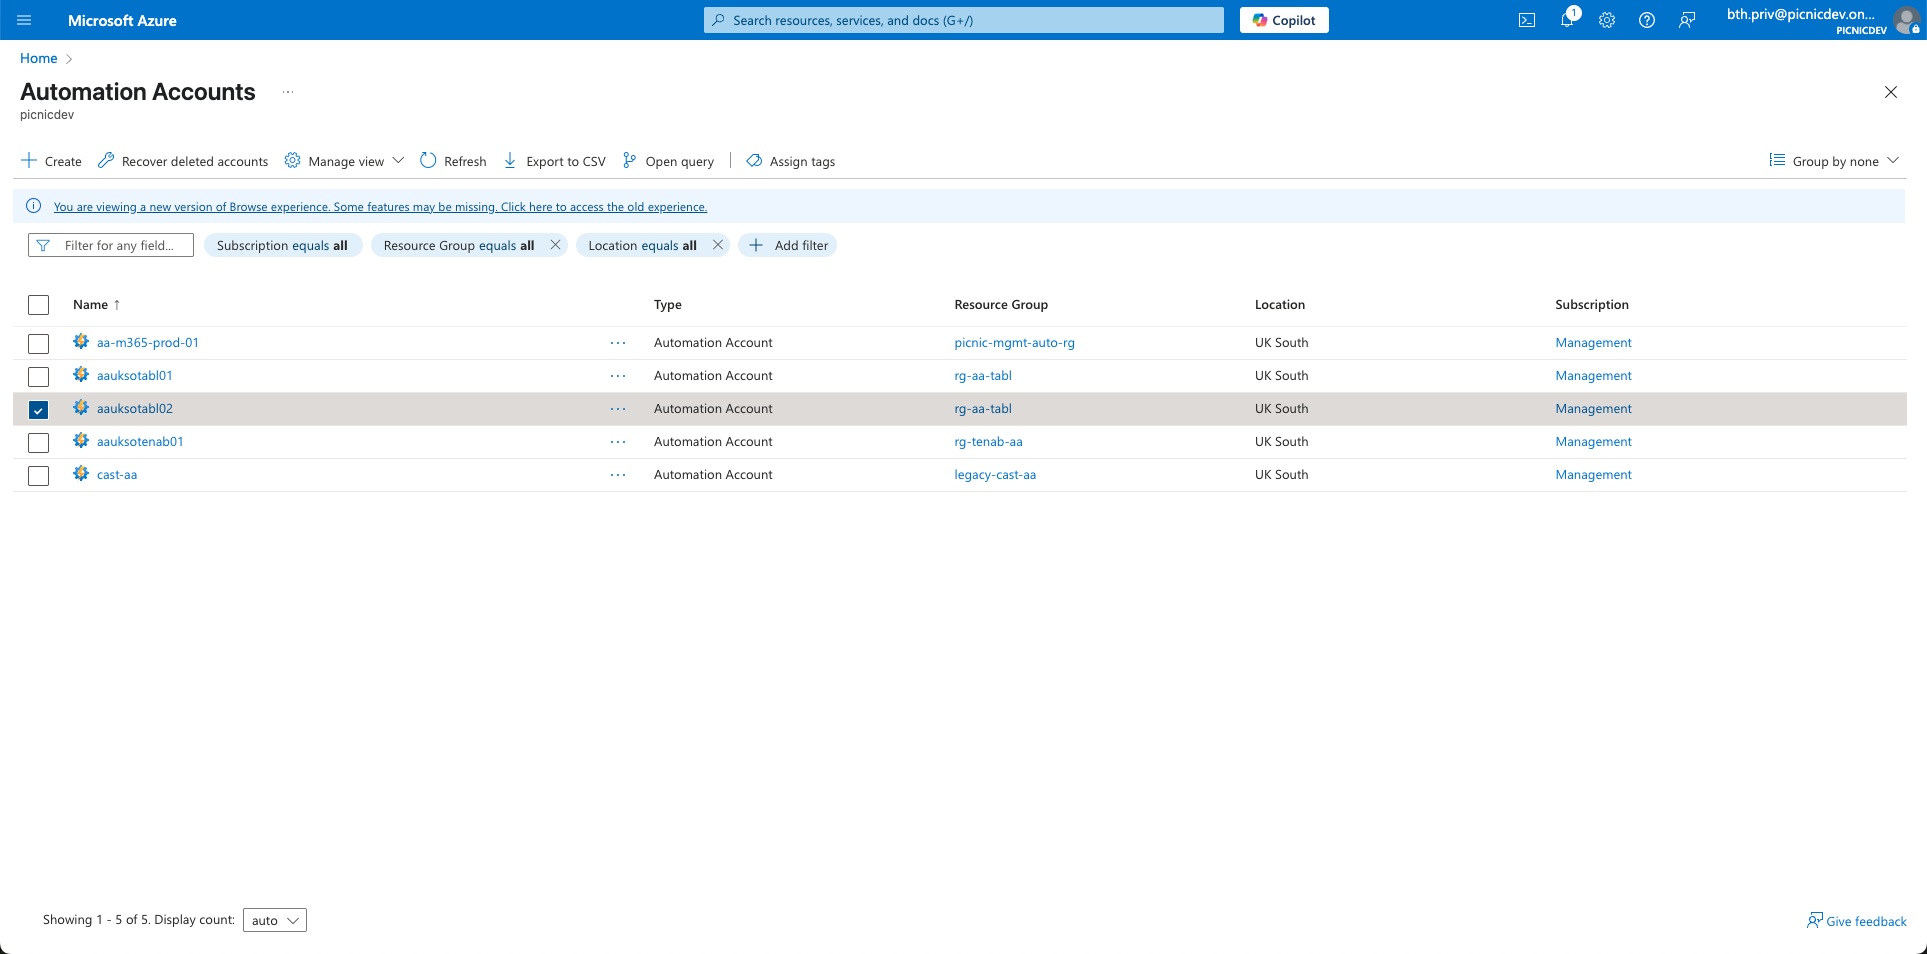Viewport: 1927px width, 954px height.
Task: Open the Location equals all filter
Action: [x=642, y=245]
